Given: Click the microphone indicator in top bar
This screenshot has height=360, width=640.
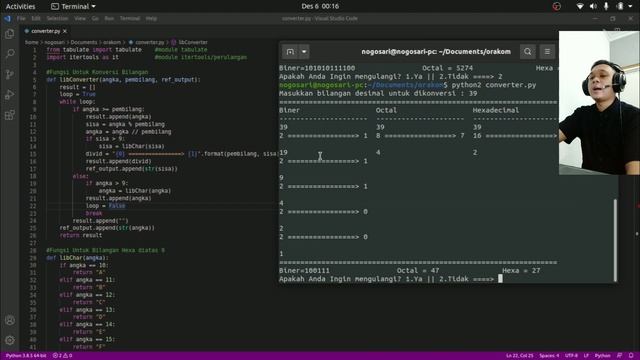Looking at the screenshot, I should (606, 6).
